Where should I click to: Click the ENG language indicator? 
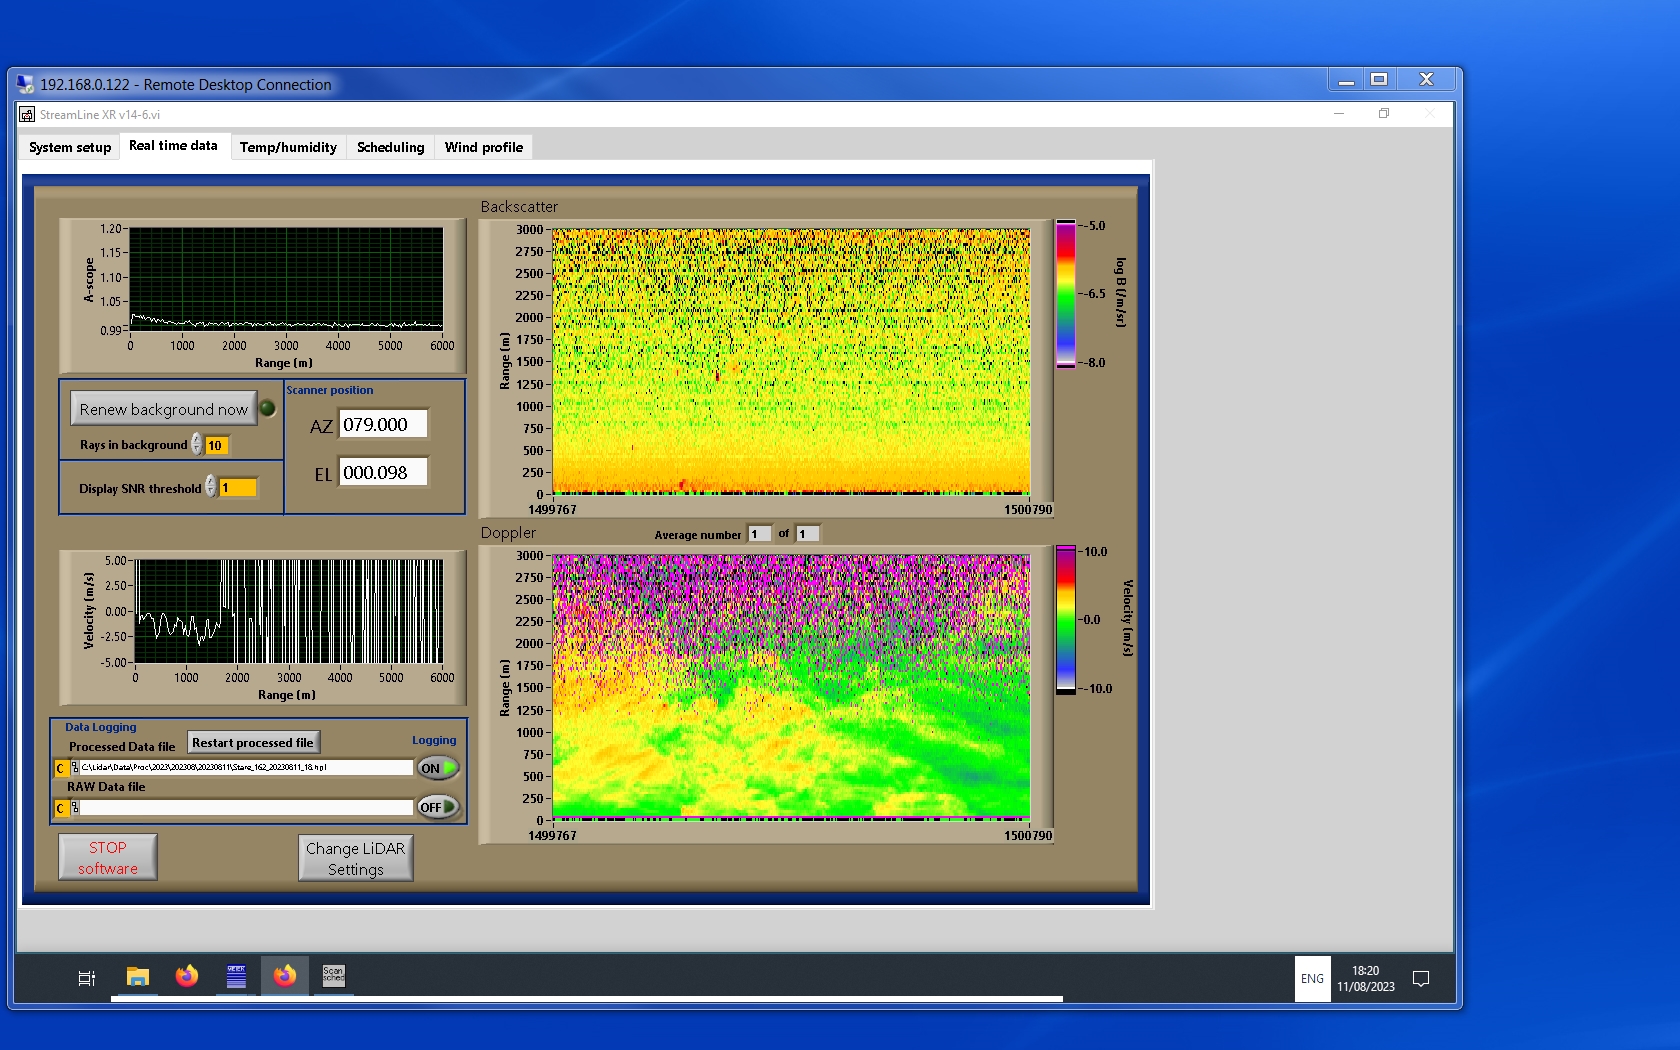(x=1312, y=979)
